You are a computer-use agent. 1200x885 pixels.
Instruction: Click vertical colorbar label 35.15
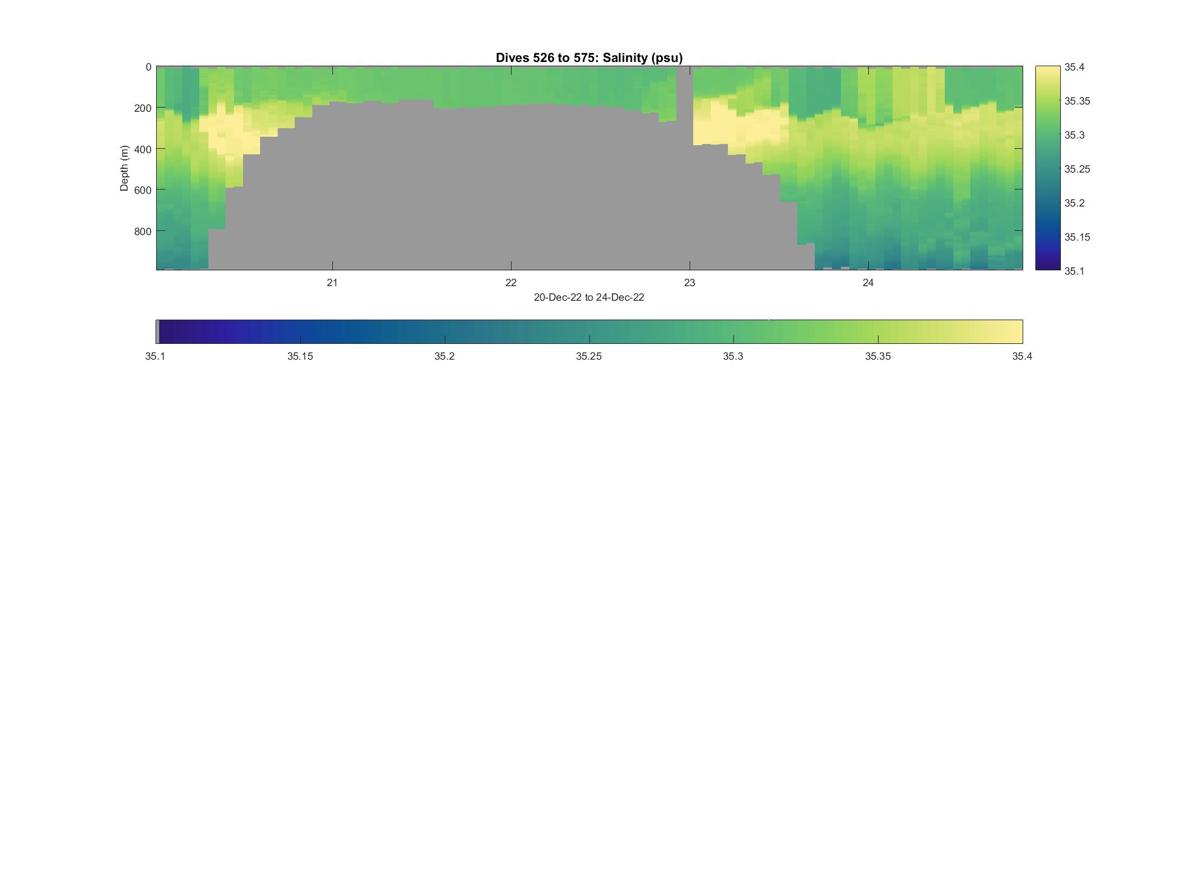coord(1078,238)
